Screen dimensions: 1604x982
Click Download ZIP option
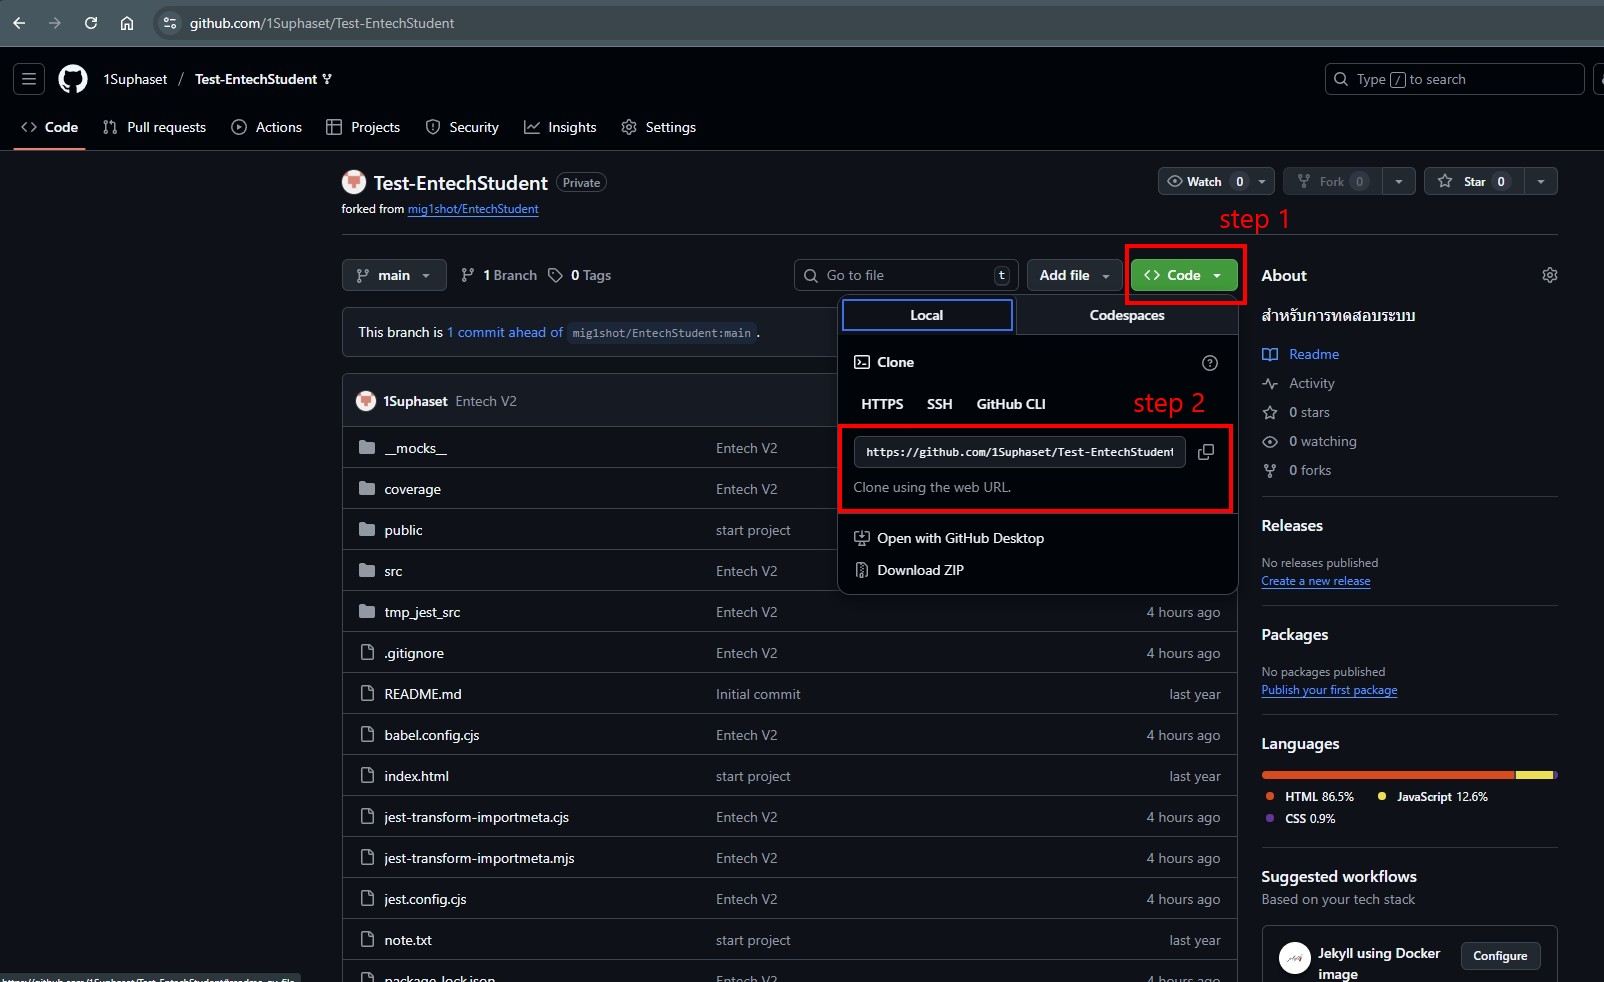pos(920,570)
